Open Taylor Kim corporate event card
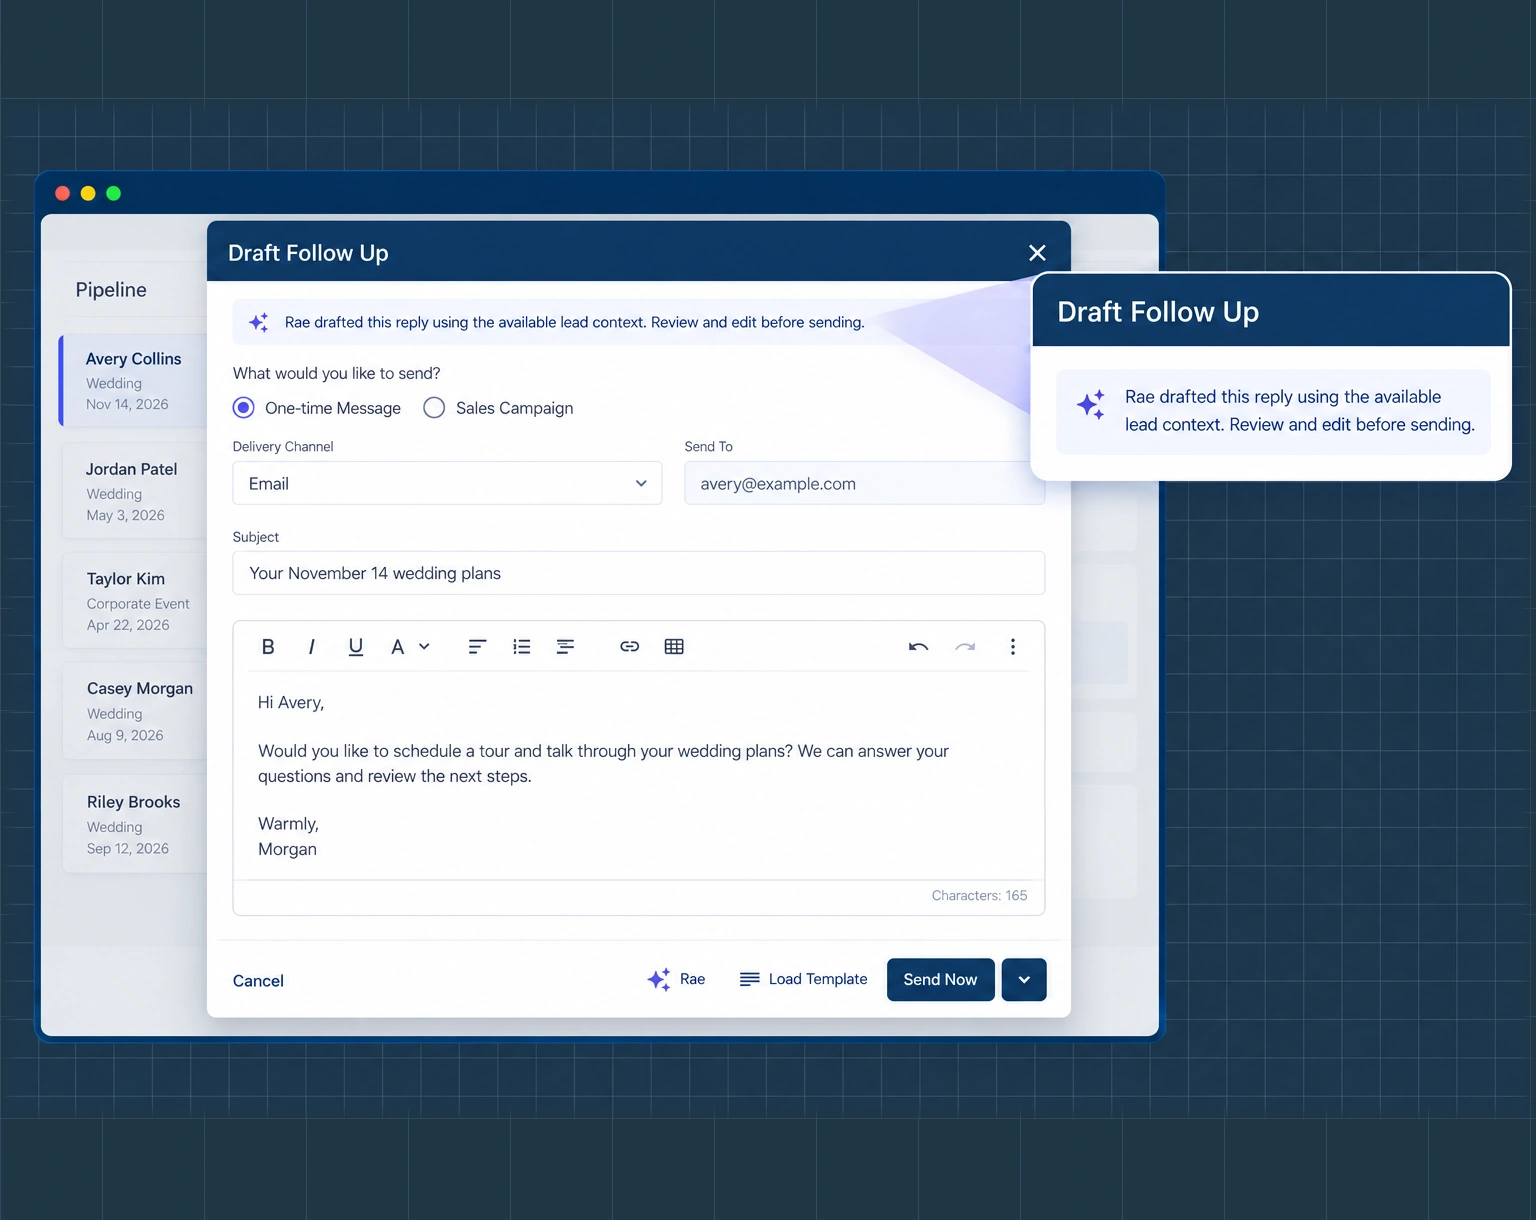This screenshot has width=1536, height=1220. click(x=134, y=601)
